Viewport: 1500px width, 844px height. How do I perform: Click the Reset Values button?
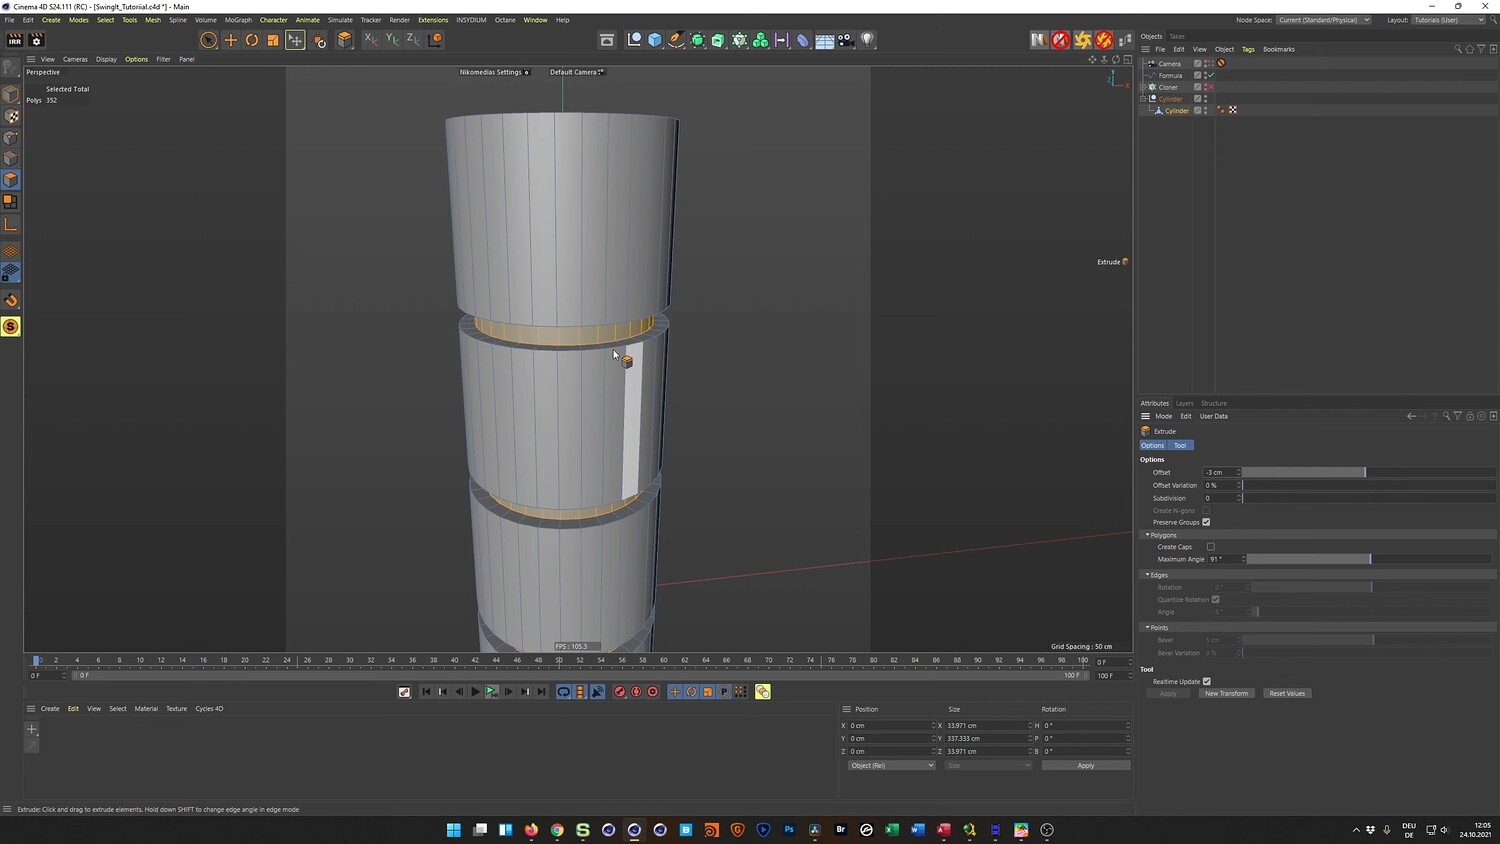(1287, 693)
